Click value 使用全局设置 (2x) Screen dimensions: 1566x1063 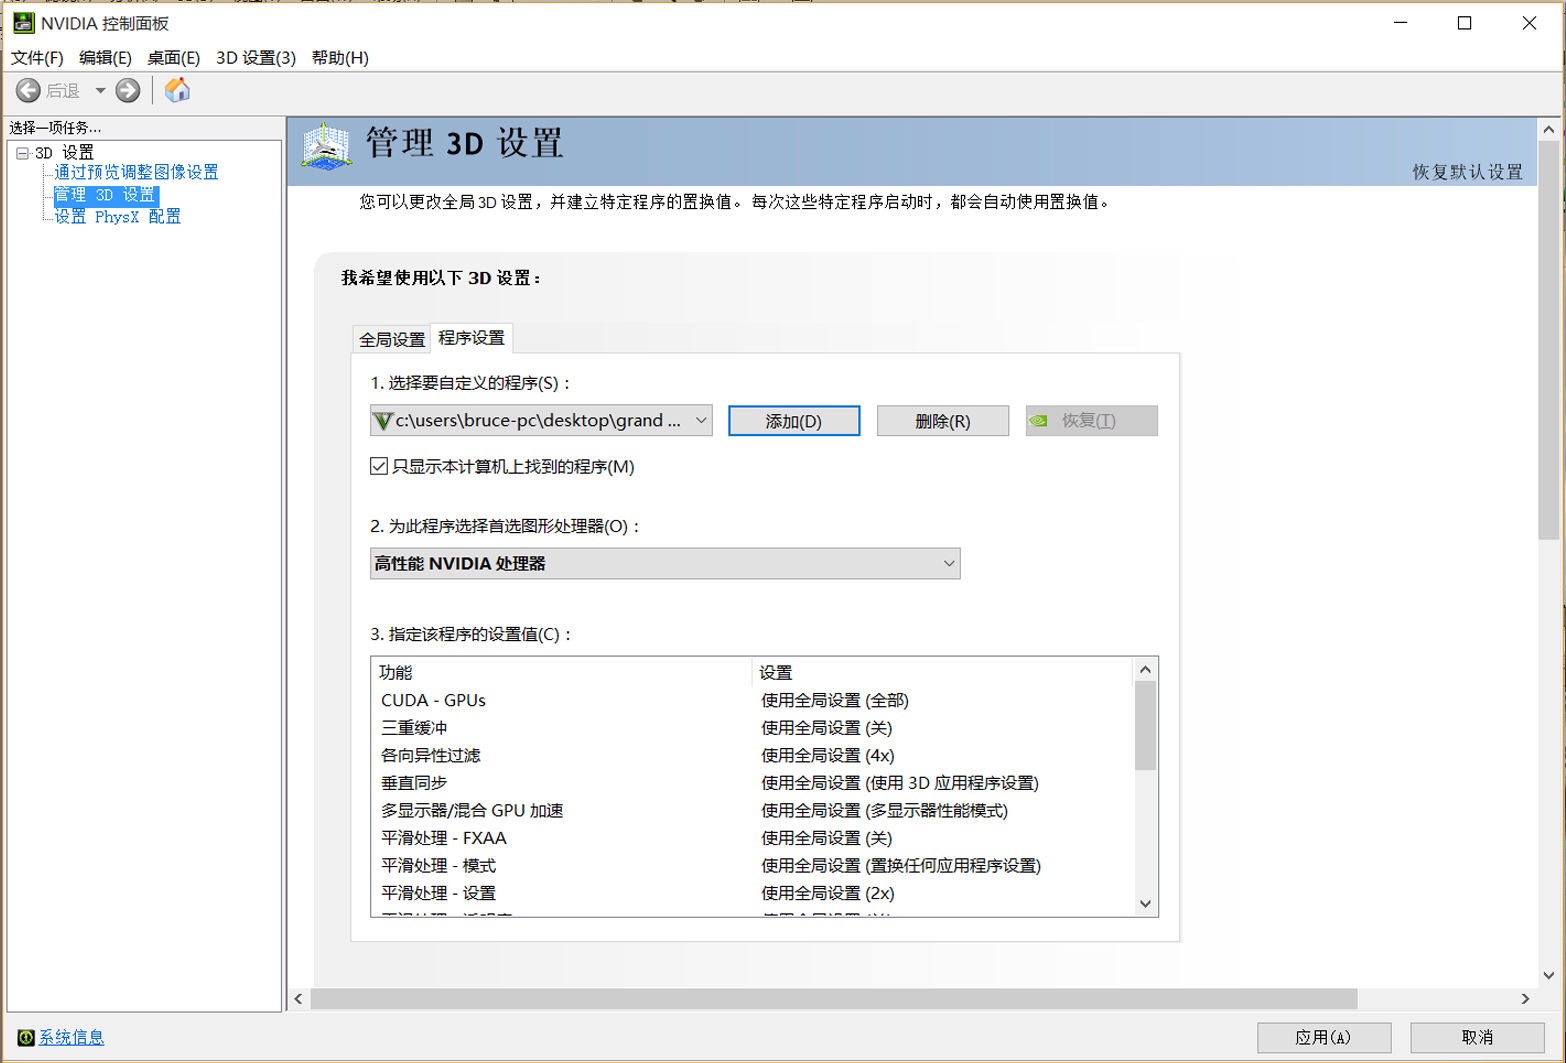pyautogui.click(x=828, y=893)
